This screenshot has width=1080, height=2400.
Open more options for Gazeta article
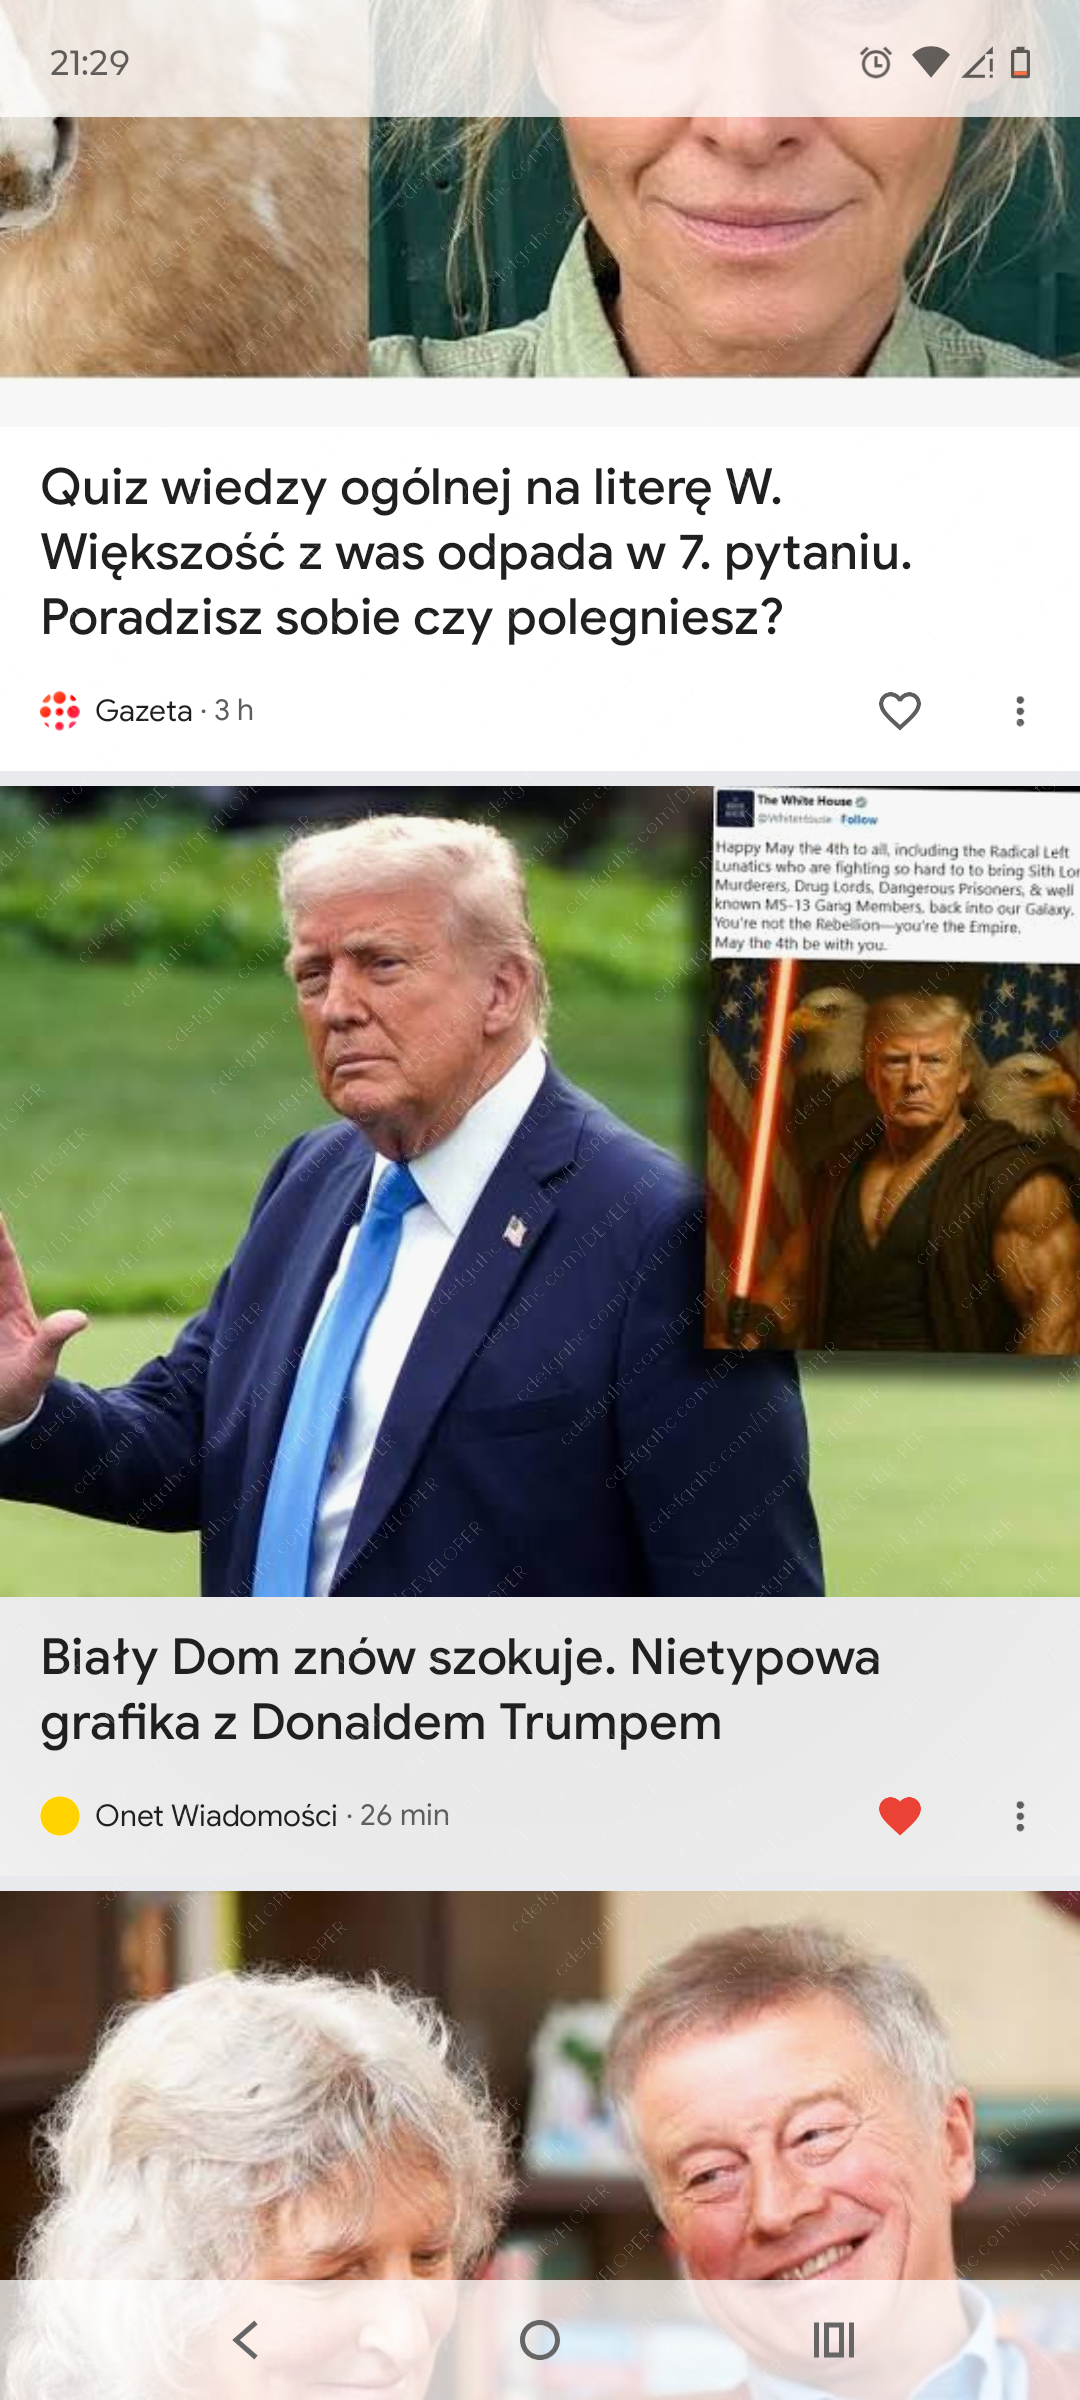(1020, 711)
